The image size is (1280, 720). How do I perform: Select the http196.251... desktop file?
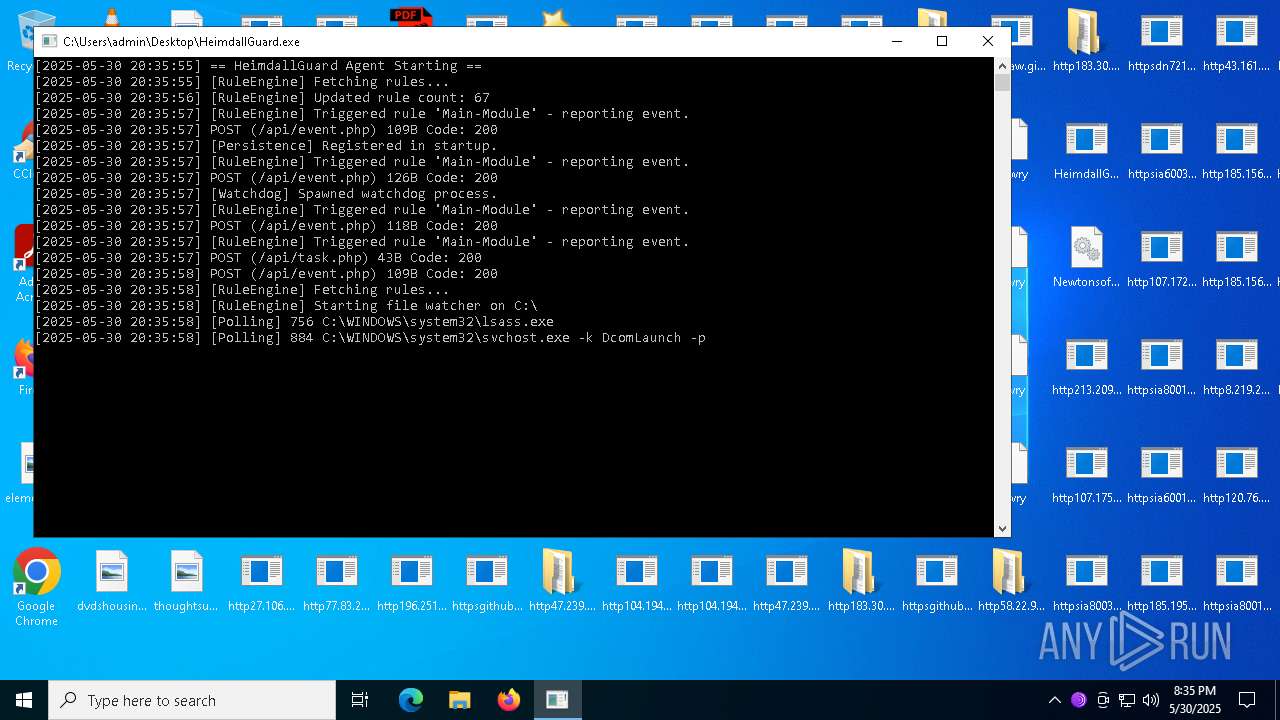[x=411, y=582]
